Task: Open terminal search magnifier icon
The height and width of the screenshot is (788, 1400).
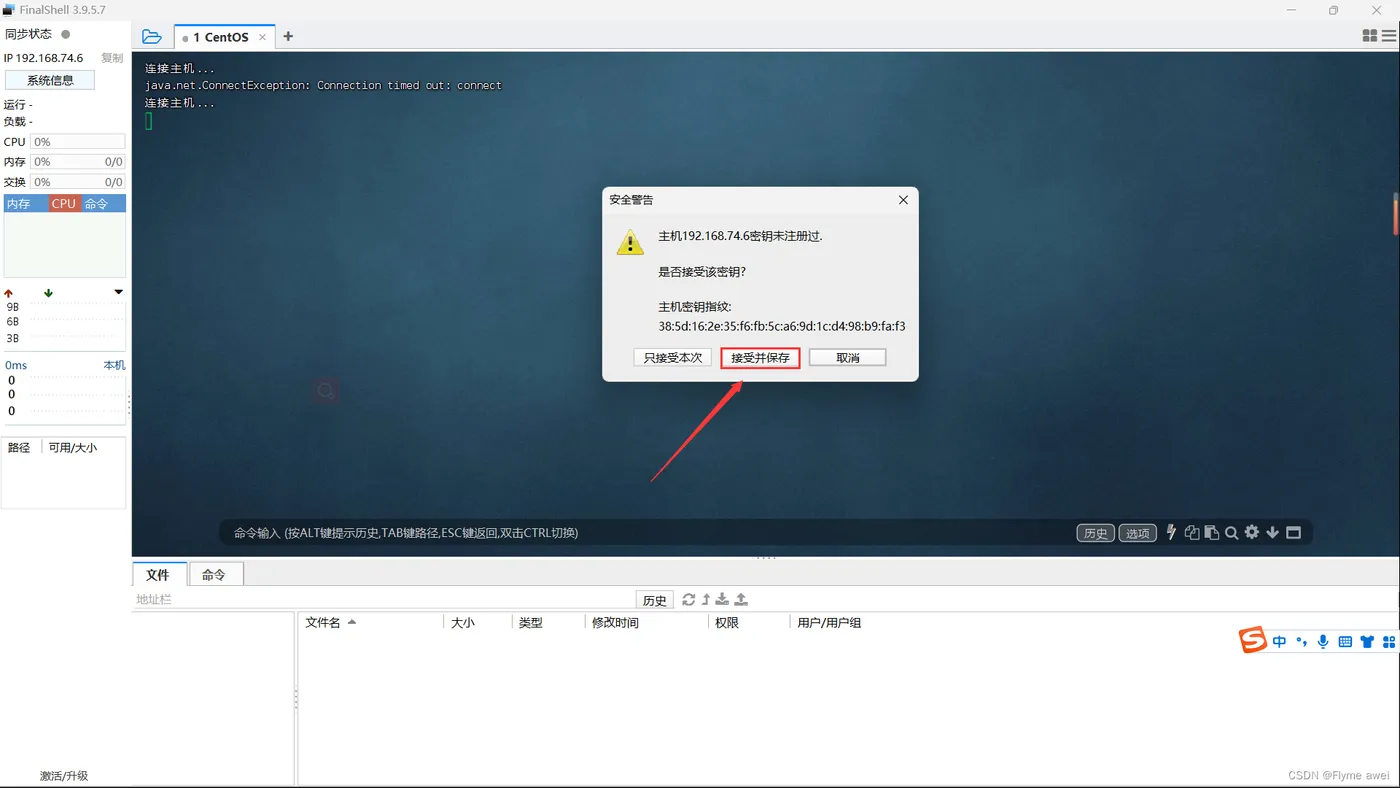Action: point(1232,532)
